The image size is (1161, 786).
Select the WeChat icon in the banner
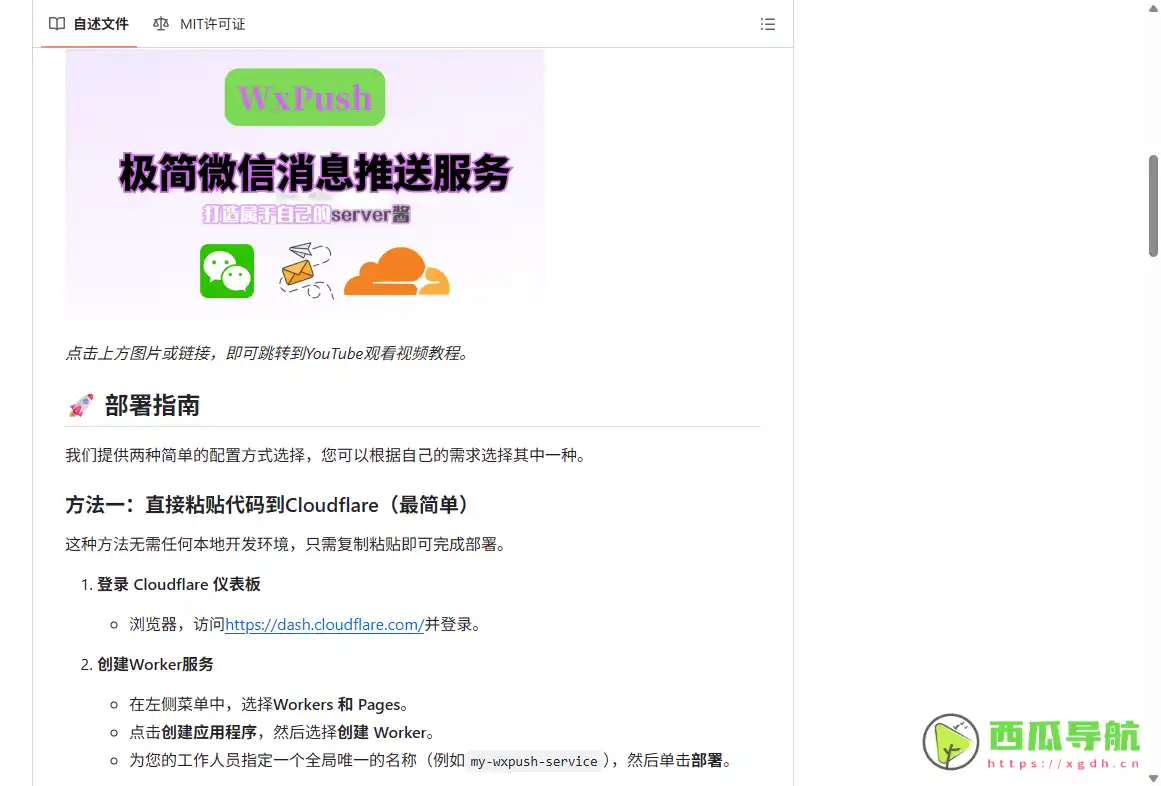click(227, 270)
